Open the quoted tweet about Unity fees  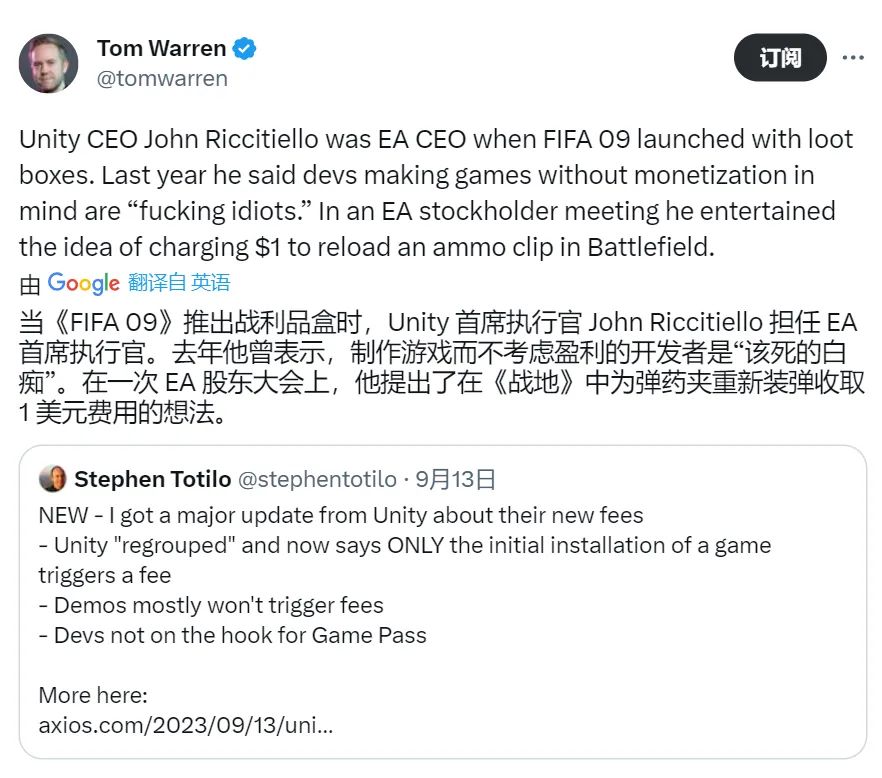tap(443, 602)
